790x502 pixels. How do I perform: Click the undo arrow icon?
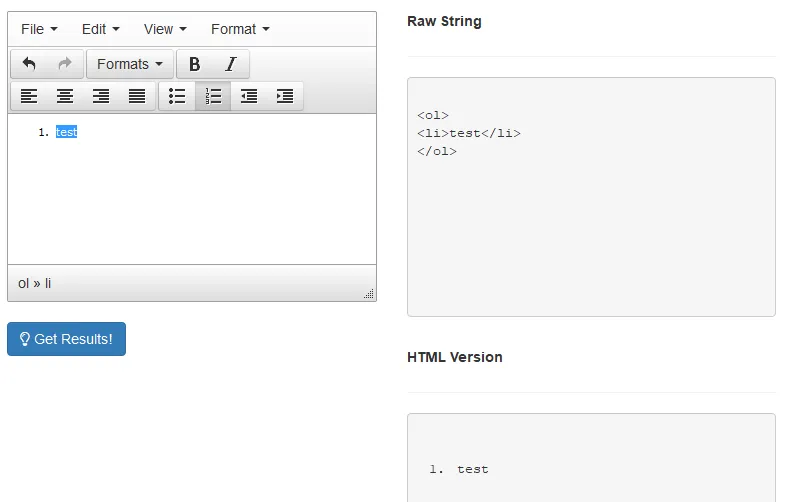tap(29, 64)
